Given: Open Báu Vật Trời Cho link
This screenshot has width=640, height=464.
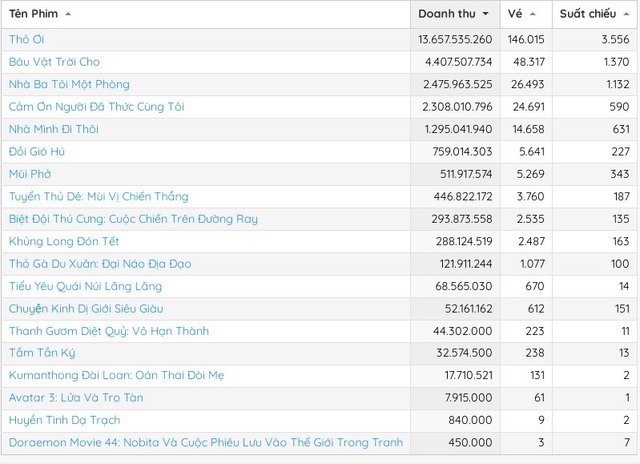Looking at the screenshot, I should pyautogui.click(x=54, y=62).
